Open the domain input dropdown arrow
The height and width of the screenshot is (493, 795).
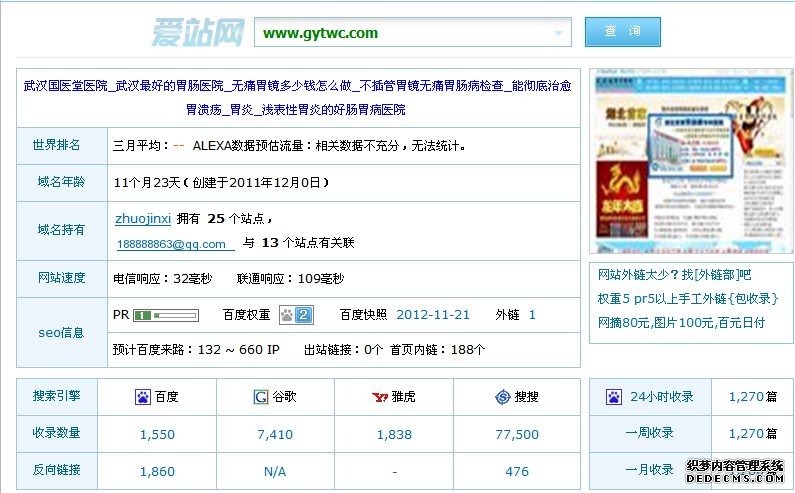tap(558, 33)
